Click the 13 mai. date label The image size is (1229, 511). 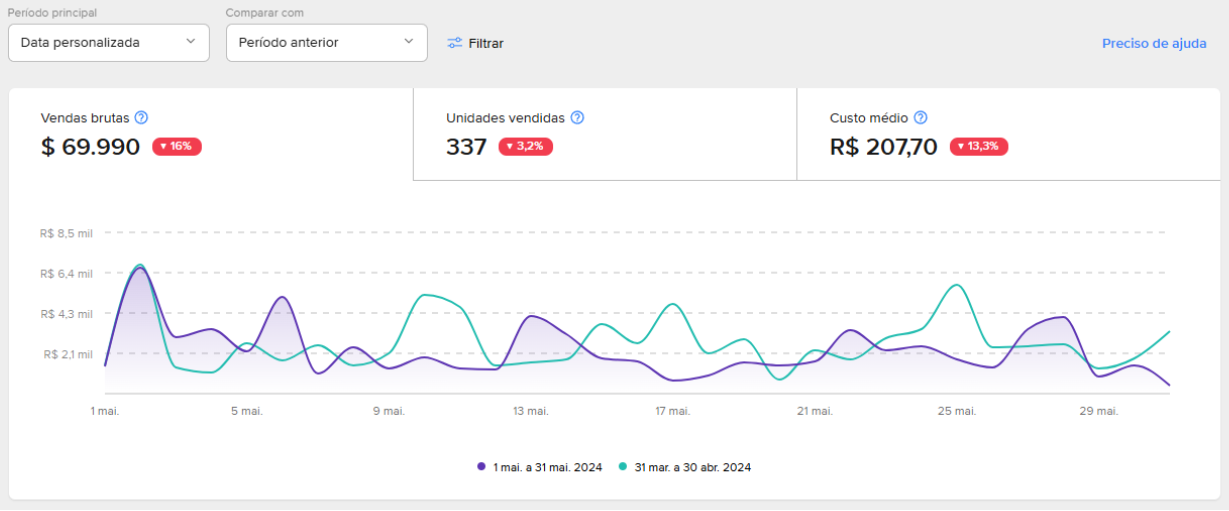(x=530, y=411)
